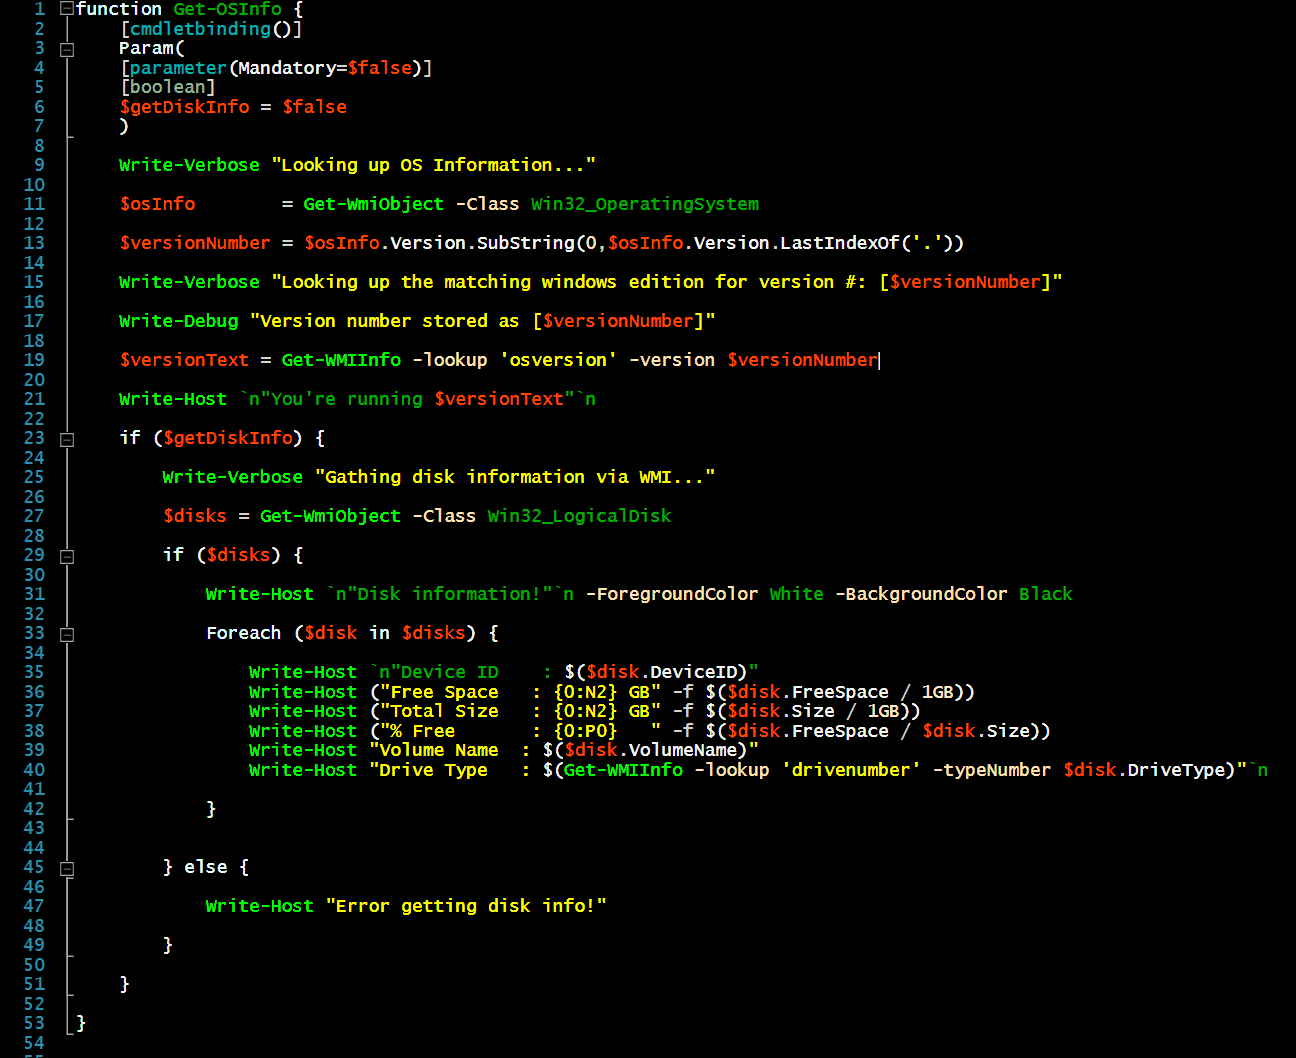1296x1058 pixels.
Task: Click the Win32_OperatingSystem class name
Action: coord(644,203)
